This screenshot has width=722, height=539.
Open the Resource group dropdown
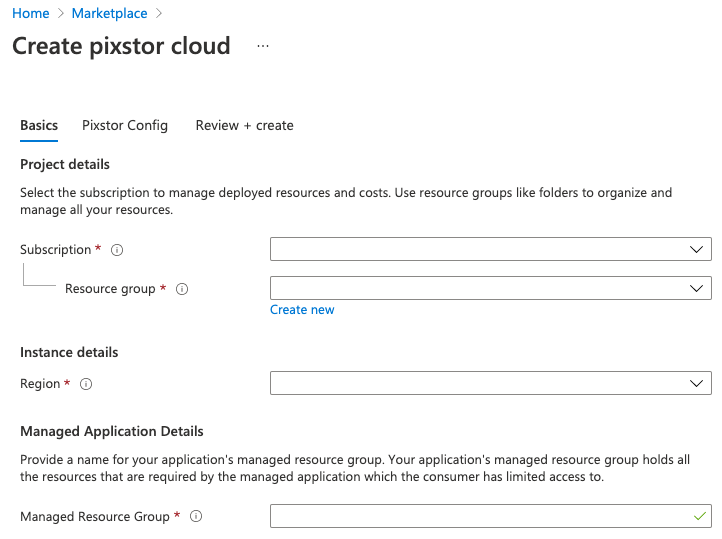pos(490,288)
